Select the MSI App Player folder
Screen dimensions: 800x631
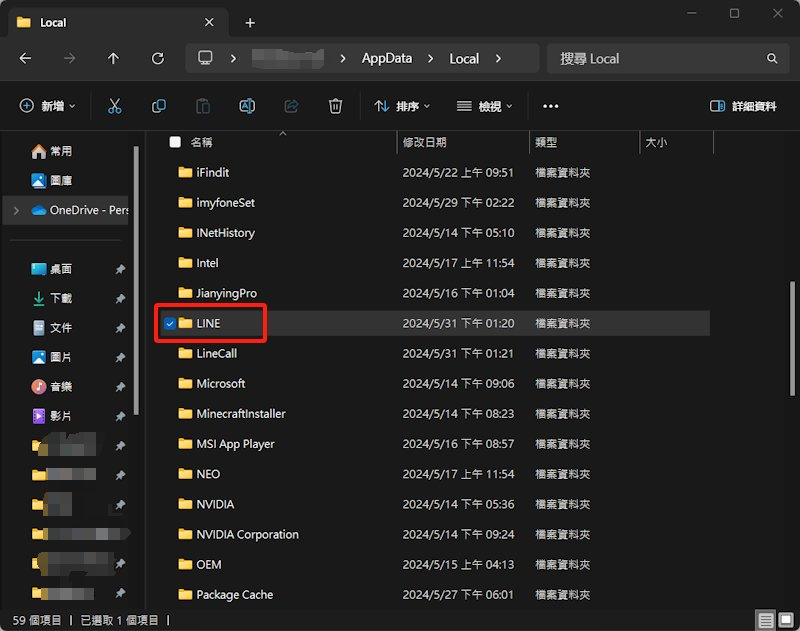pyautogui.click(x=235, y=444)
